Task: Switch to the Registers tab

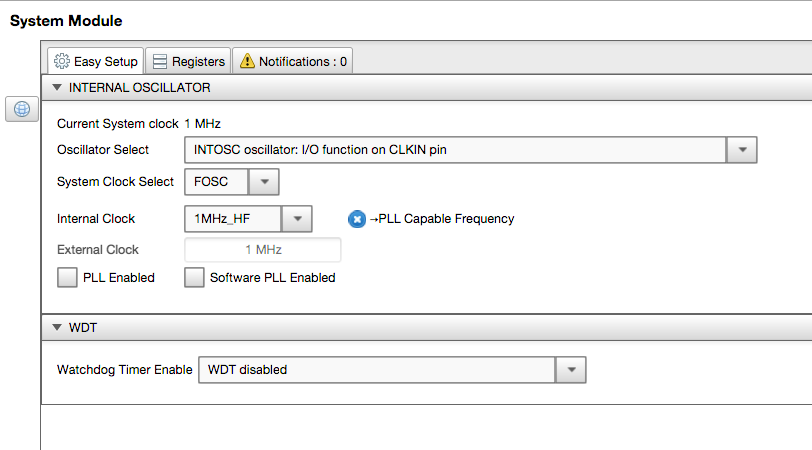Action: (188, 61)
